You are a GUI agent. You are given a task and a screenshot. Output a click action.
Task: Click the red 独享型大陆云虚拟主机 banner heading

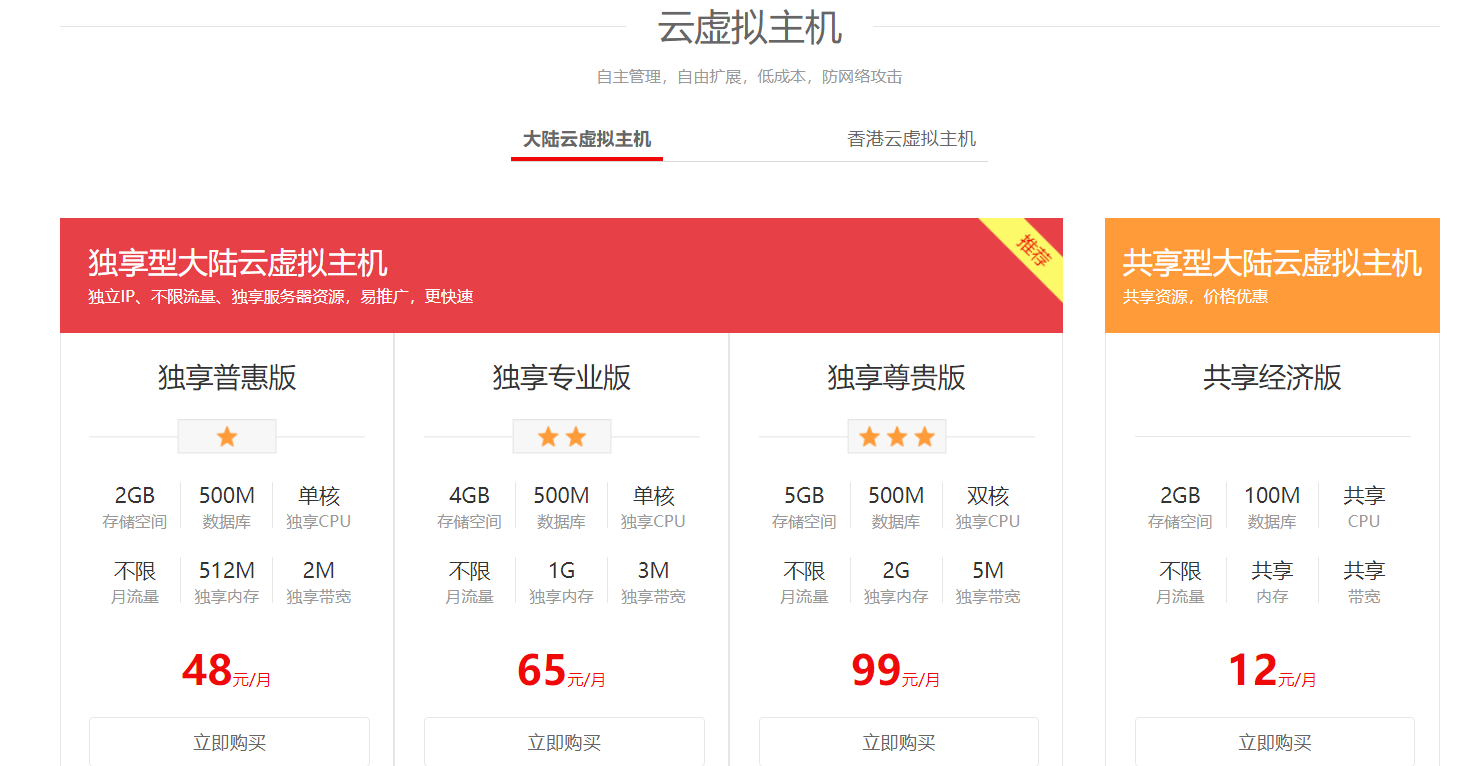[x=238, y=263]
